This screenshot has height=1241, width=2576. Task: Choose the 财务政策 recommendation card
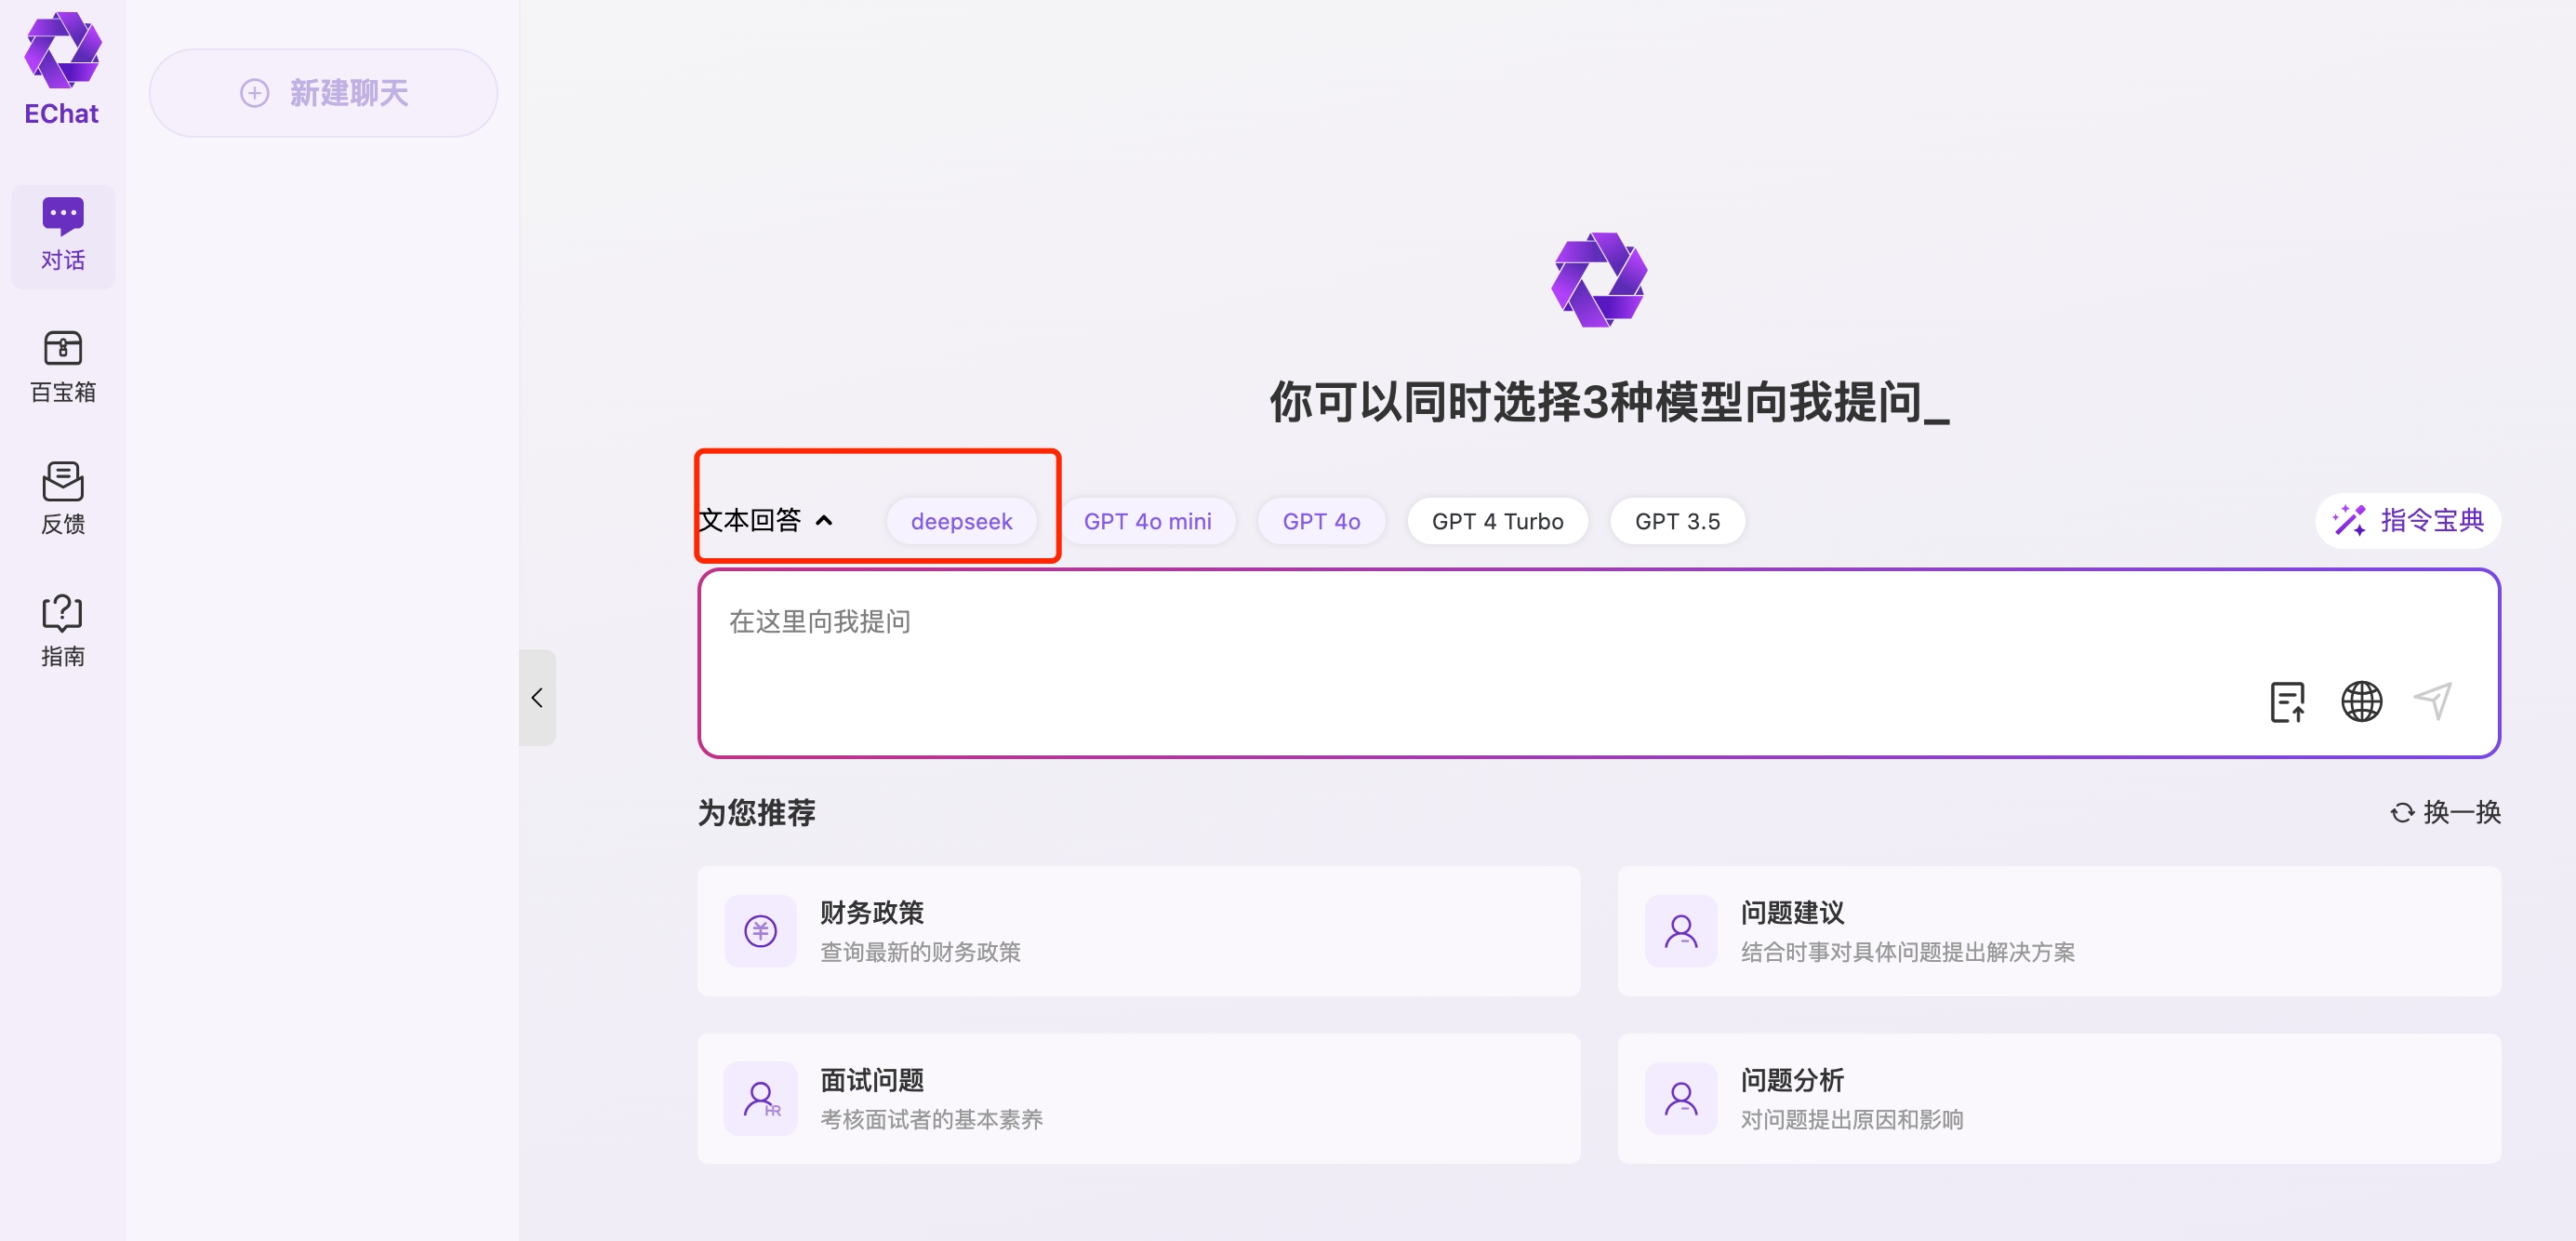(1138, 931)
